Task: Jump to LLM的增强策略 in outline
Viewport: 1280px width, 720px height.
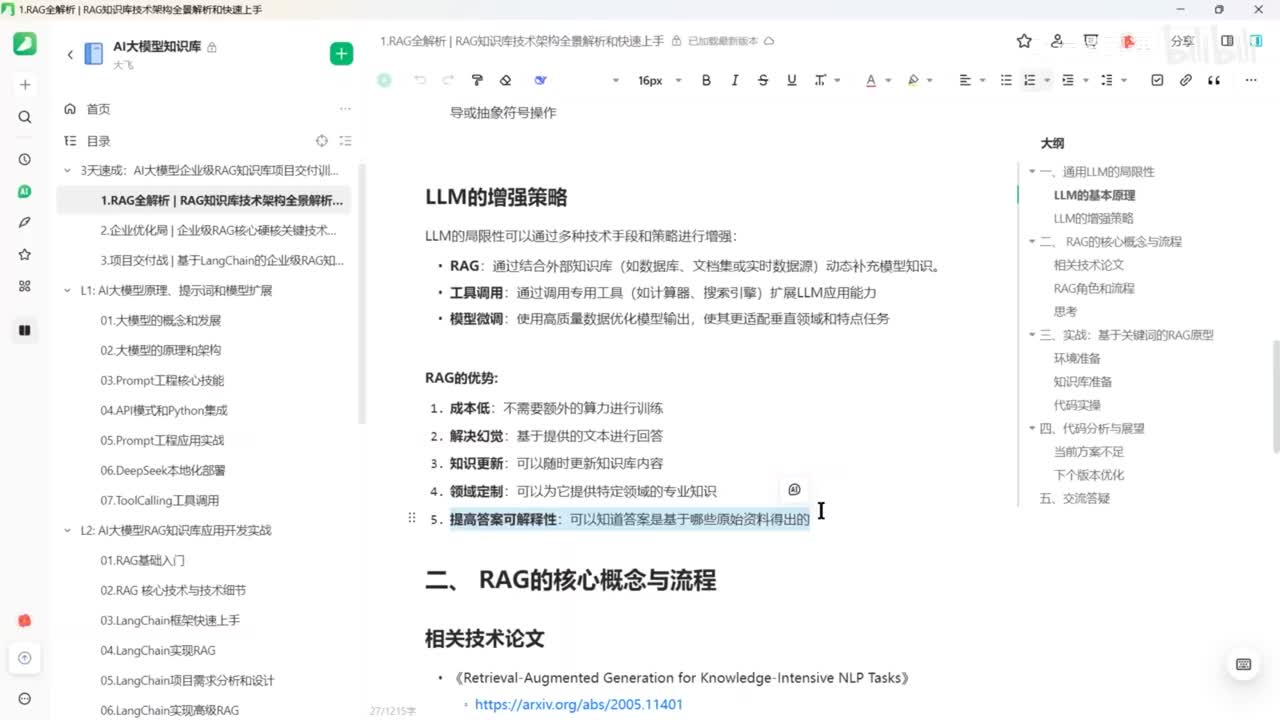Action: (1093, 218)
